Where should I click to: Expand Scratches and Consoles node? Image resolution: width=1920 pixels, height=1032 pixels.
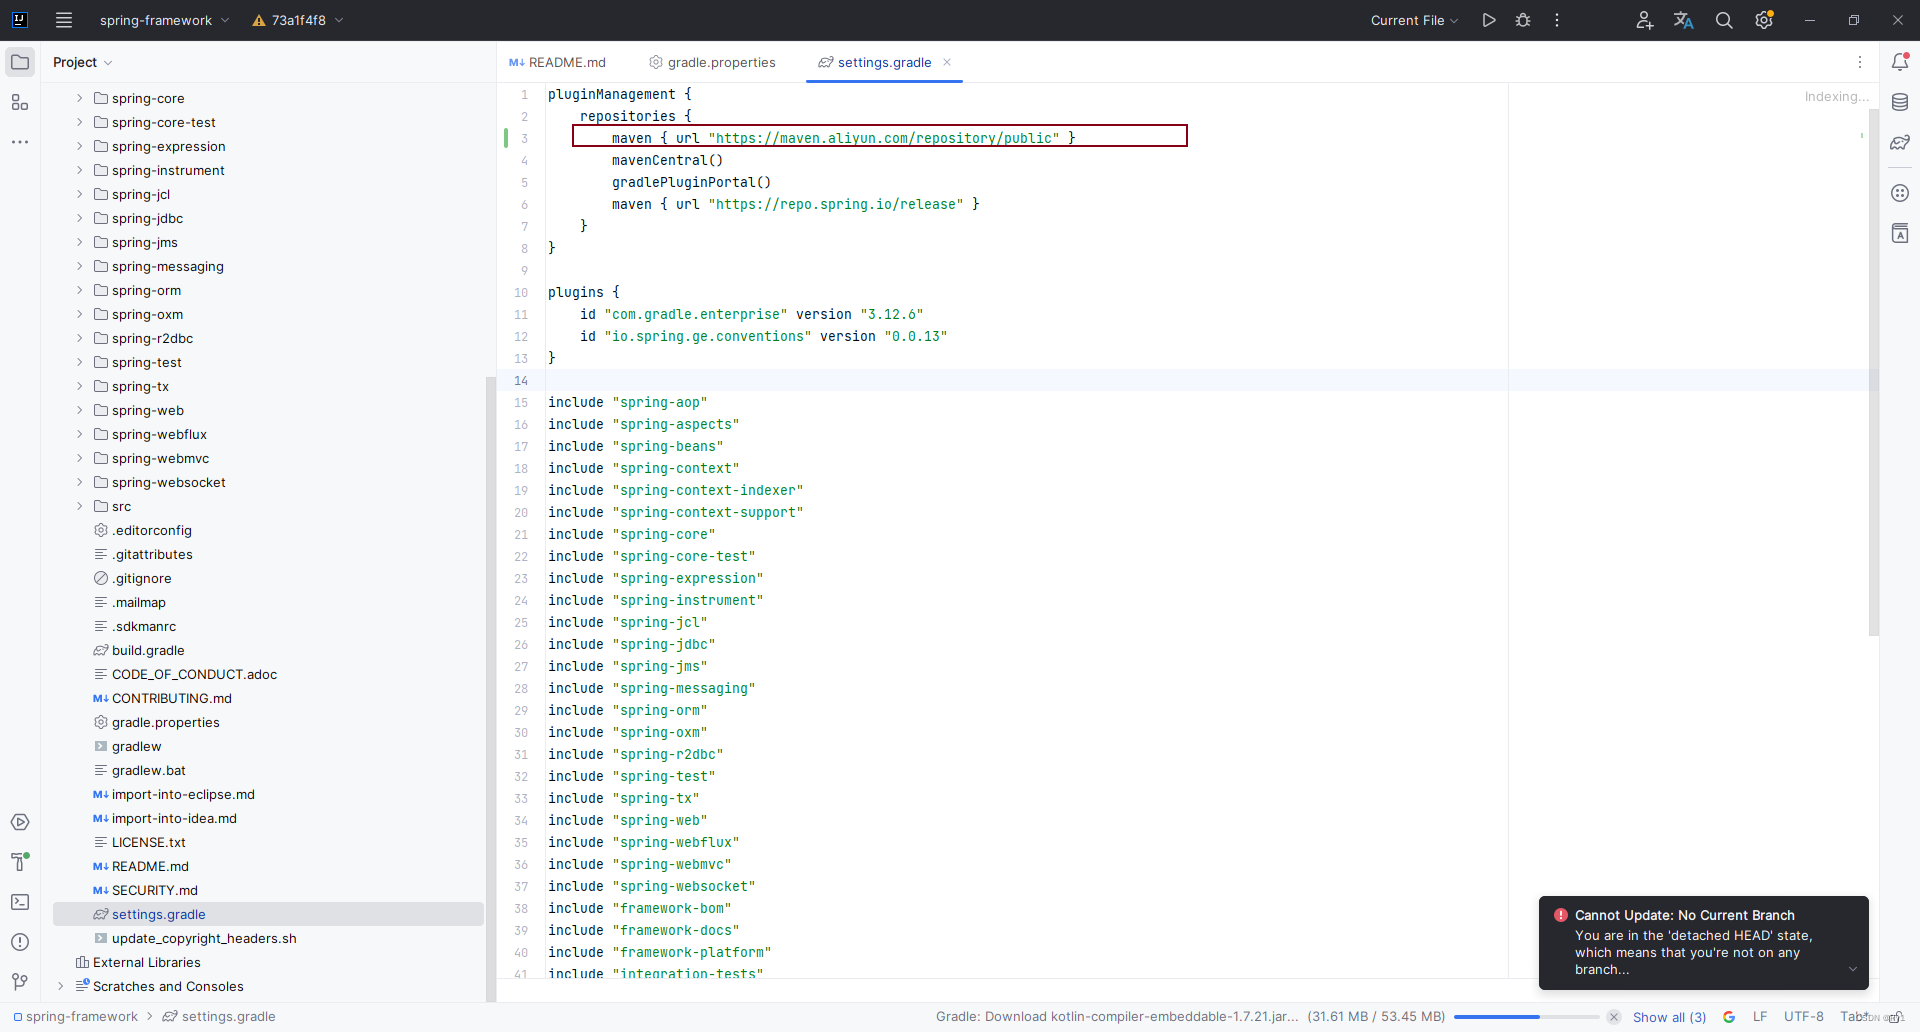[60, 986]
